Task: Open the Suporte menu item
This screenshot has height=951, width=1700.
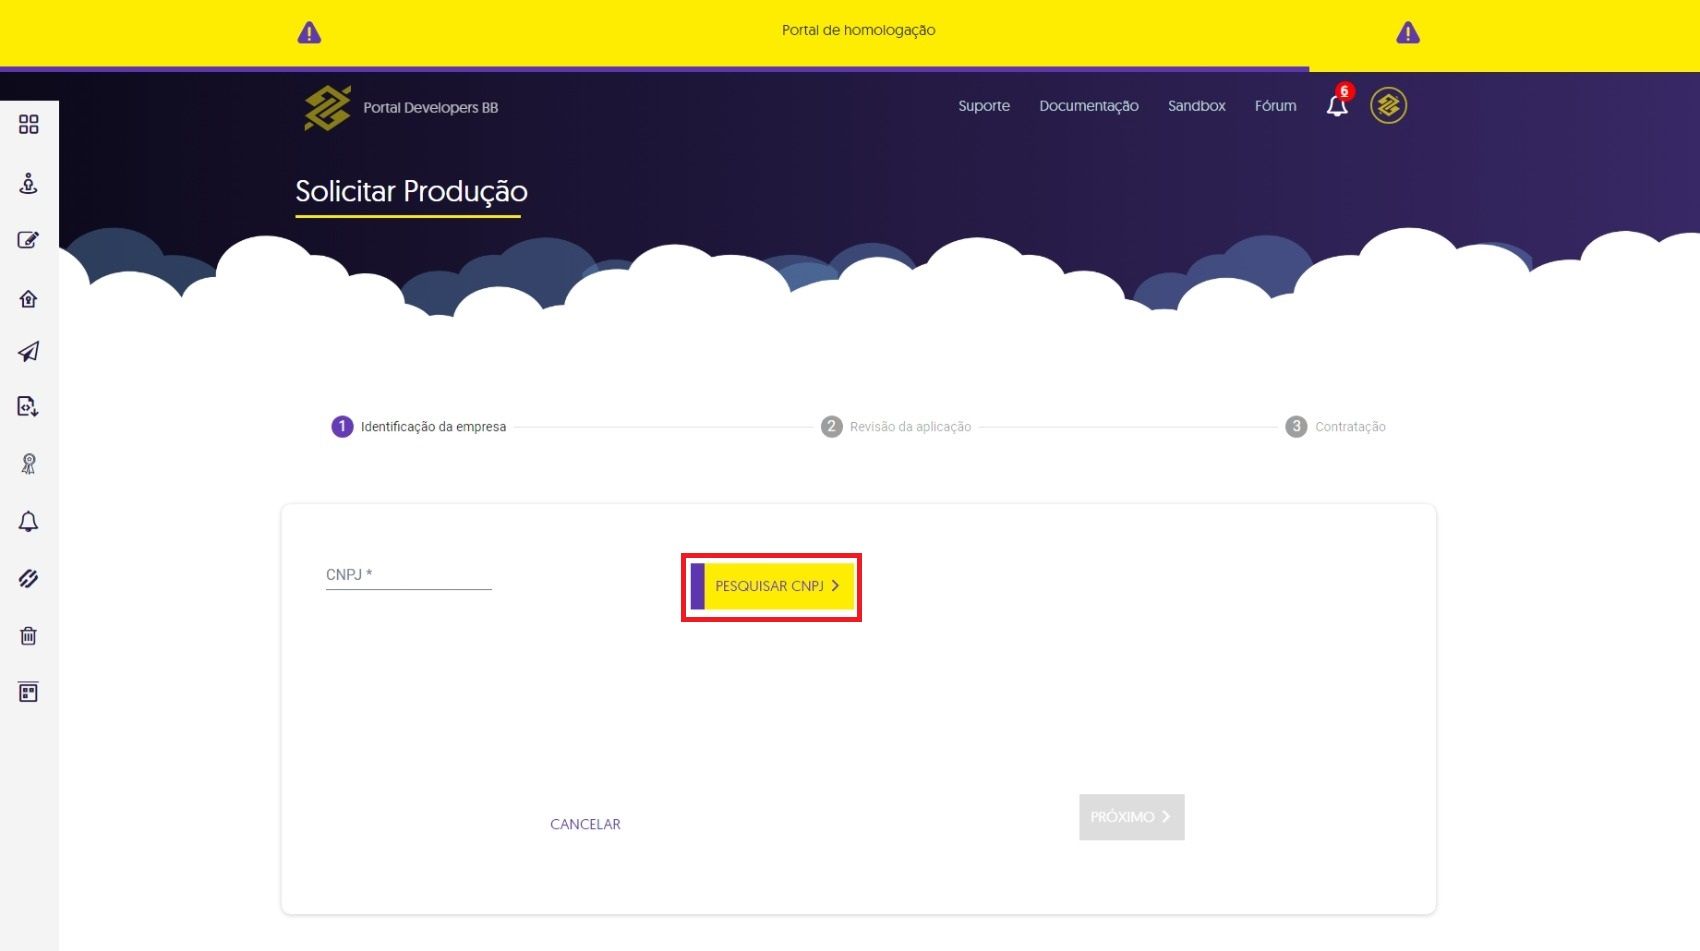Action: [983, 106]
